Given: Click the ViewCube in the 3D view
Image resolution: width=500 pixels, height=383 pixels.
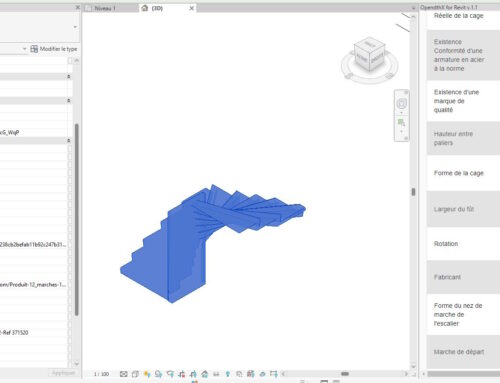Looking at the screenshot, I should 369,53.
